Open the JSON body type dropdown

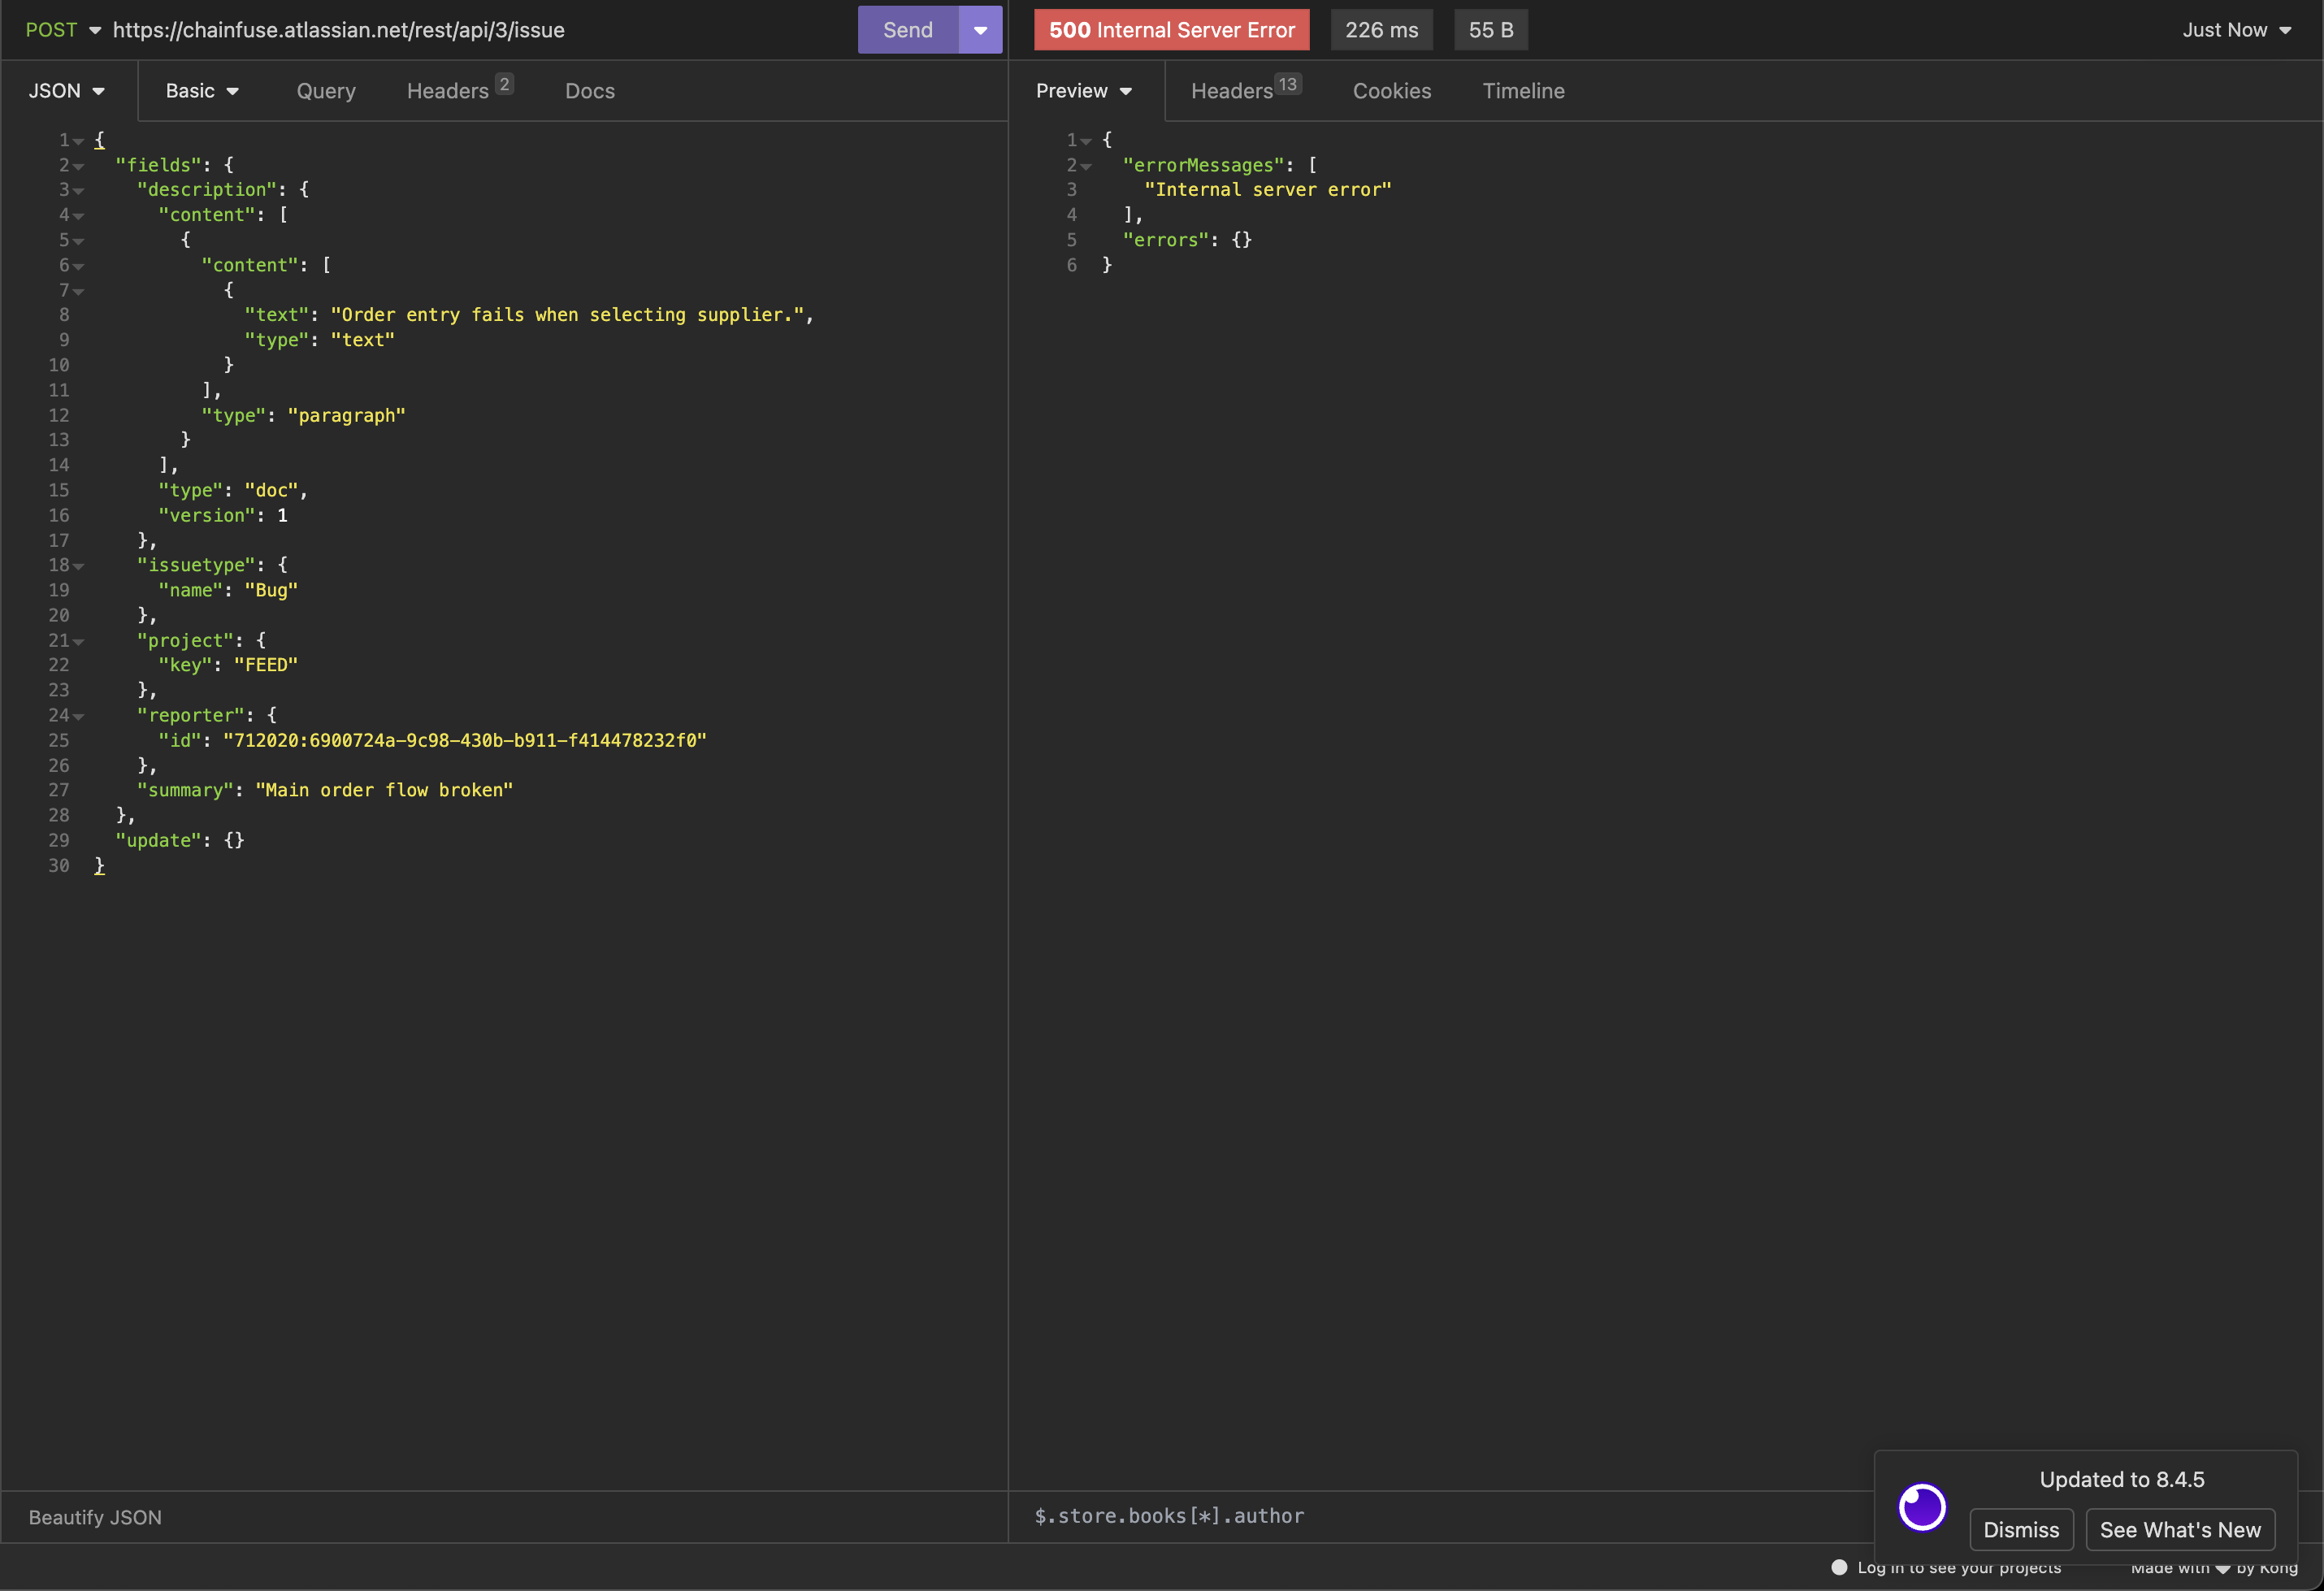[67, 91]
